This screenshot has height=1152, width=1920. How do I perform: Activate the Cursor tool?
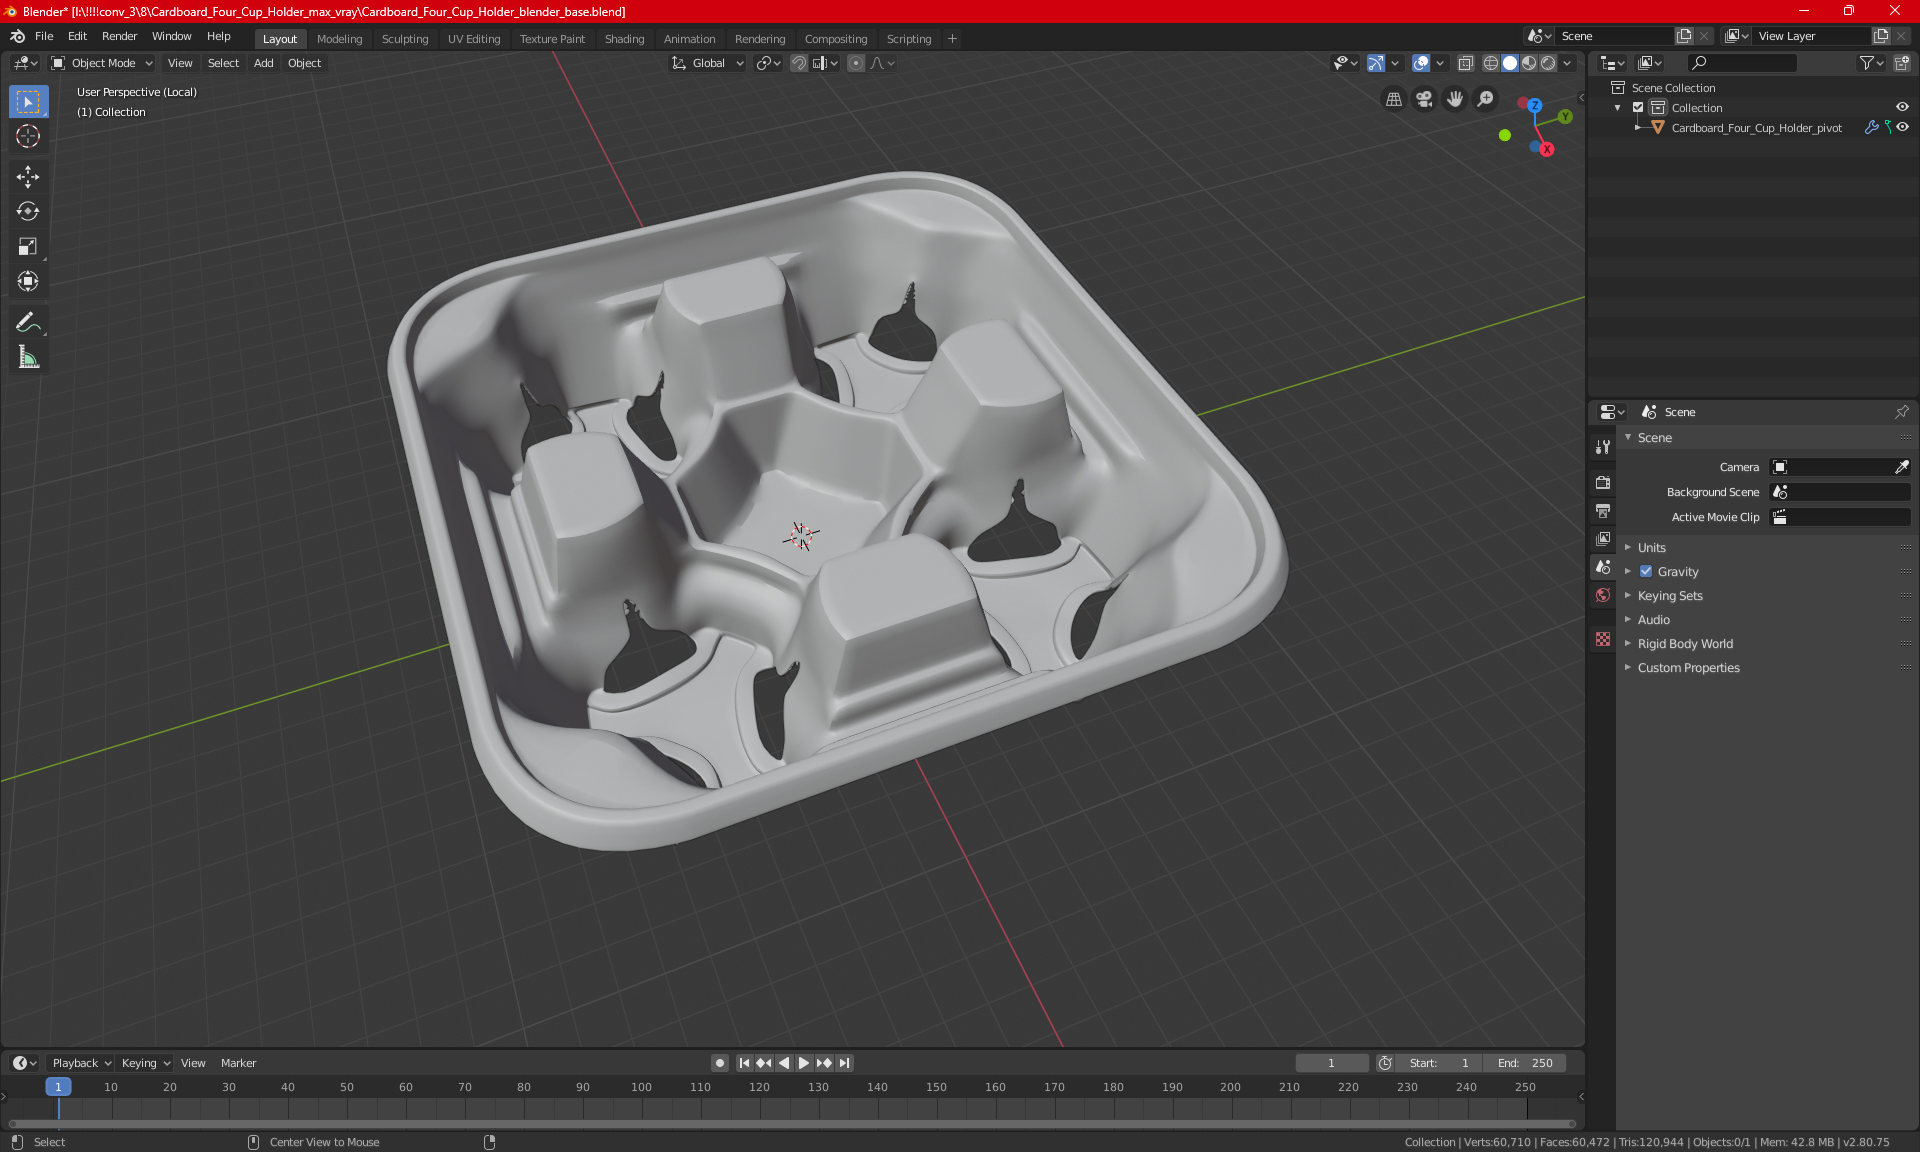pos(28,136)
